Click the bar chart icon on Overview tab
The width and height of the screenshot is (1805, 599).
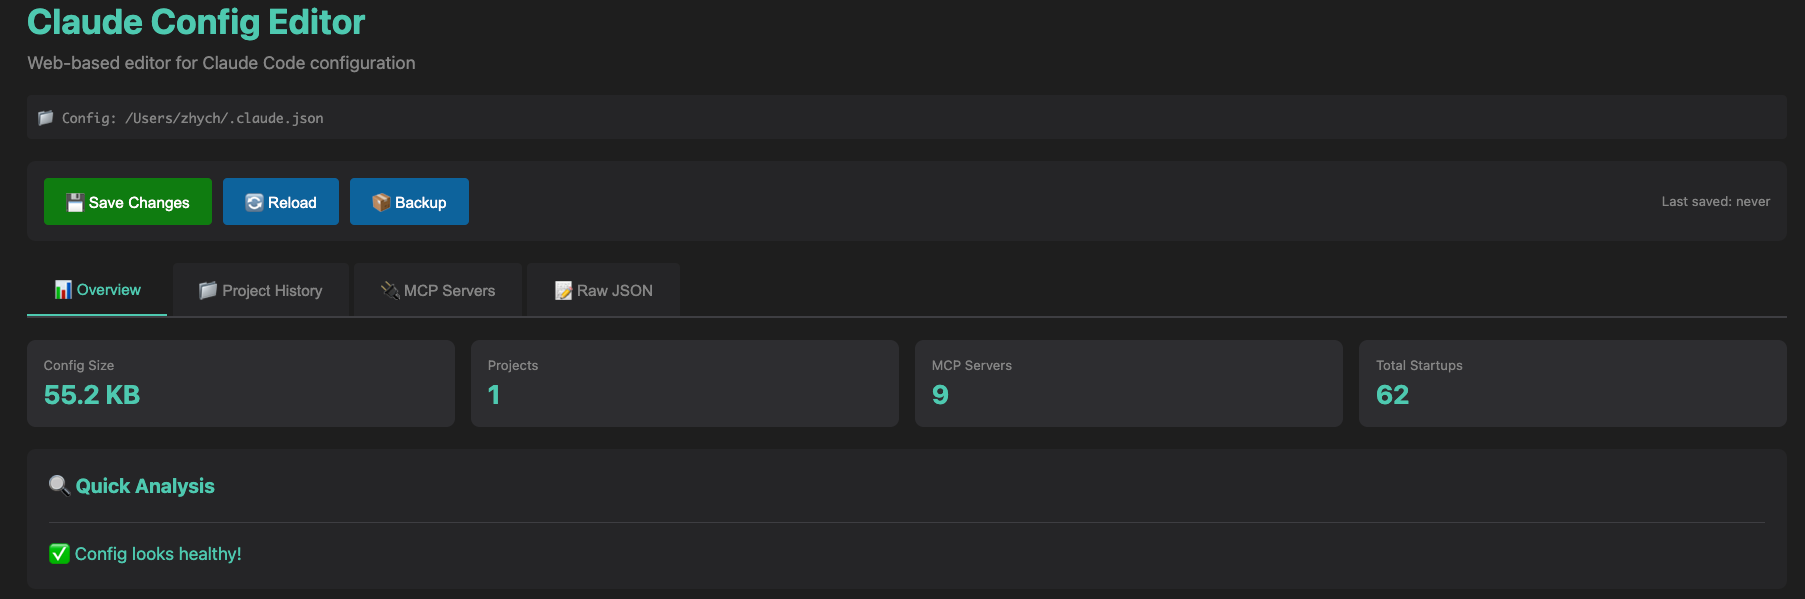tap(63, 290)
